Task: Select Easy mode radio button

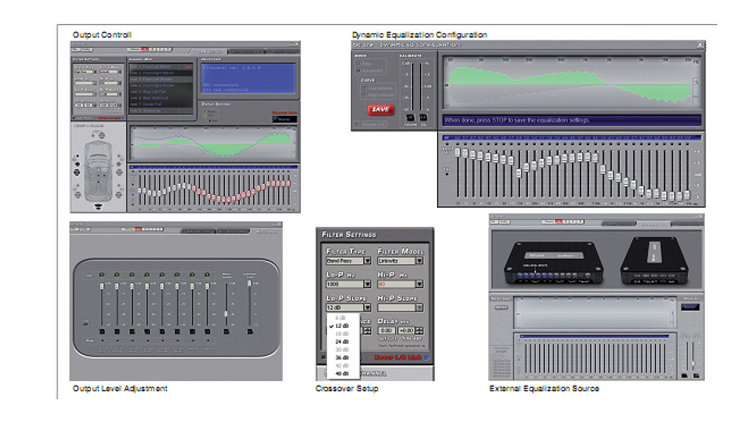Action: [359, 64]
